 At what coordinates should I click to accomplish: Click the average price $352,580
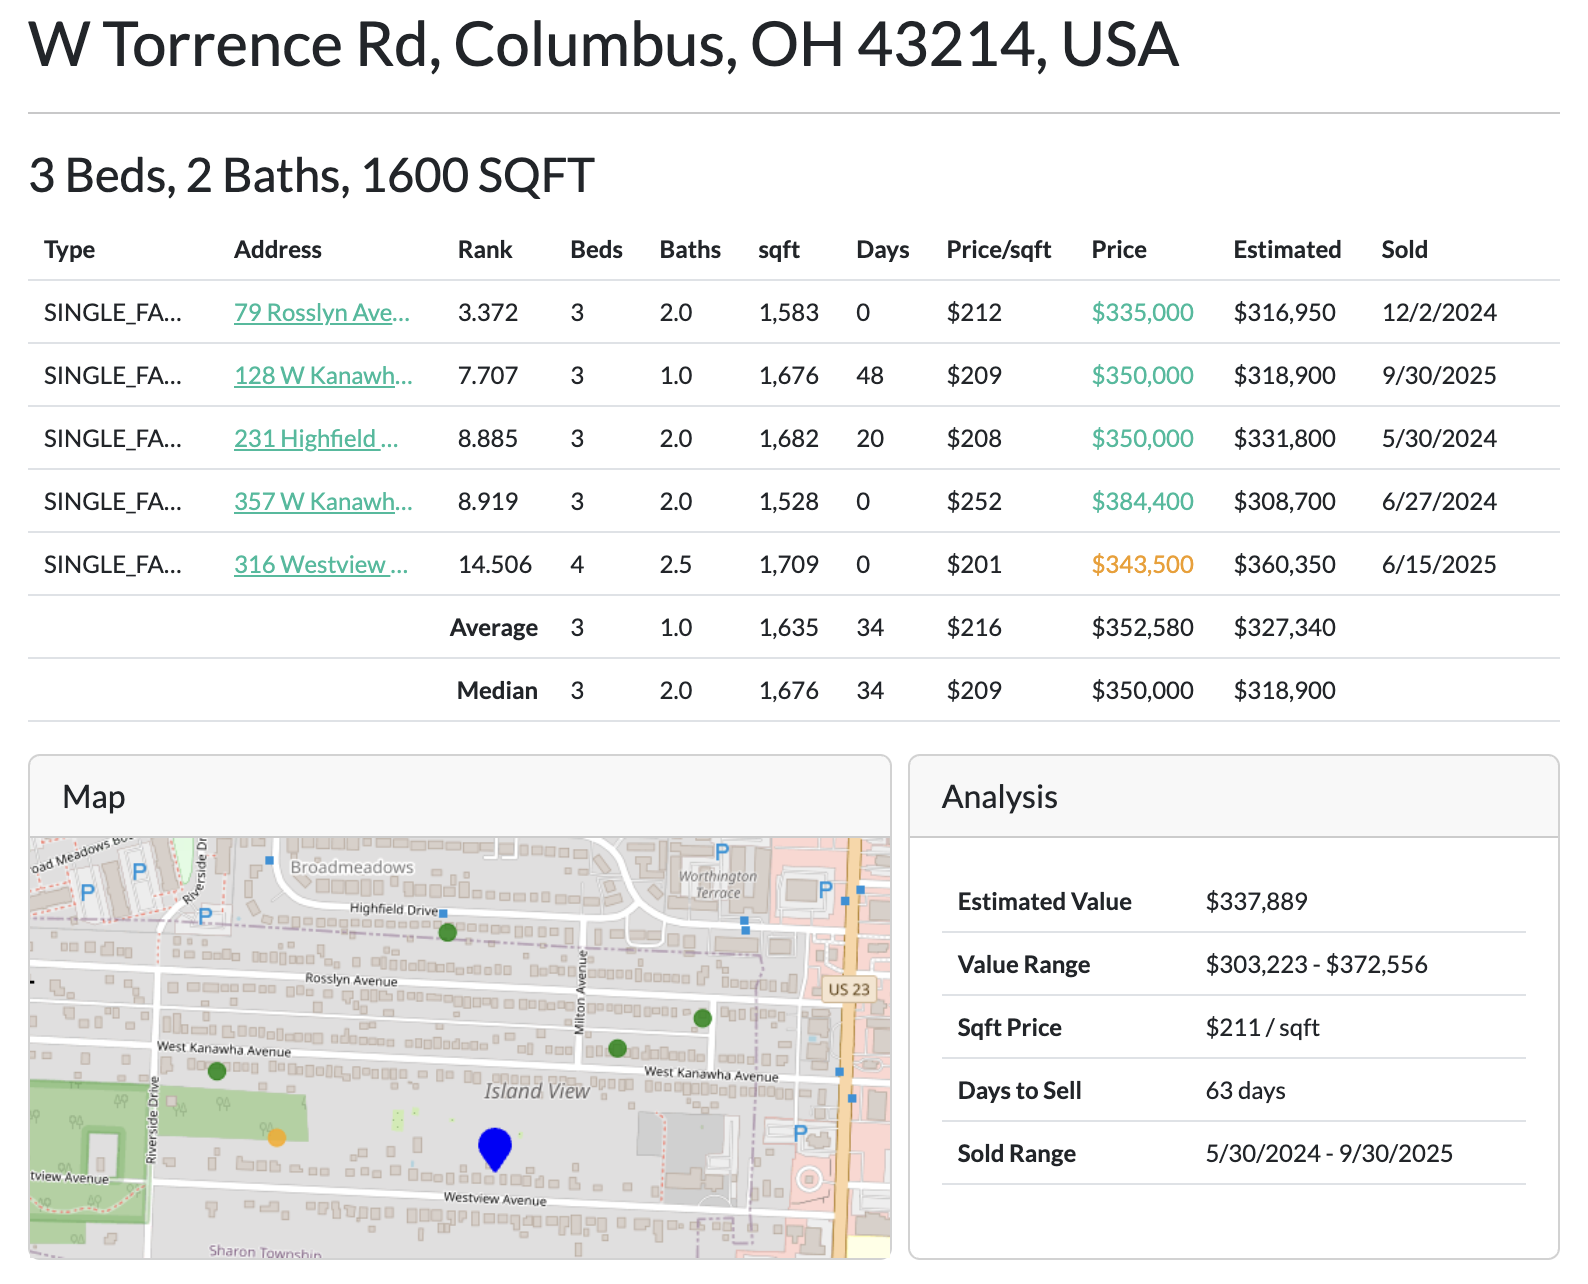[1142, 627]
